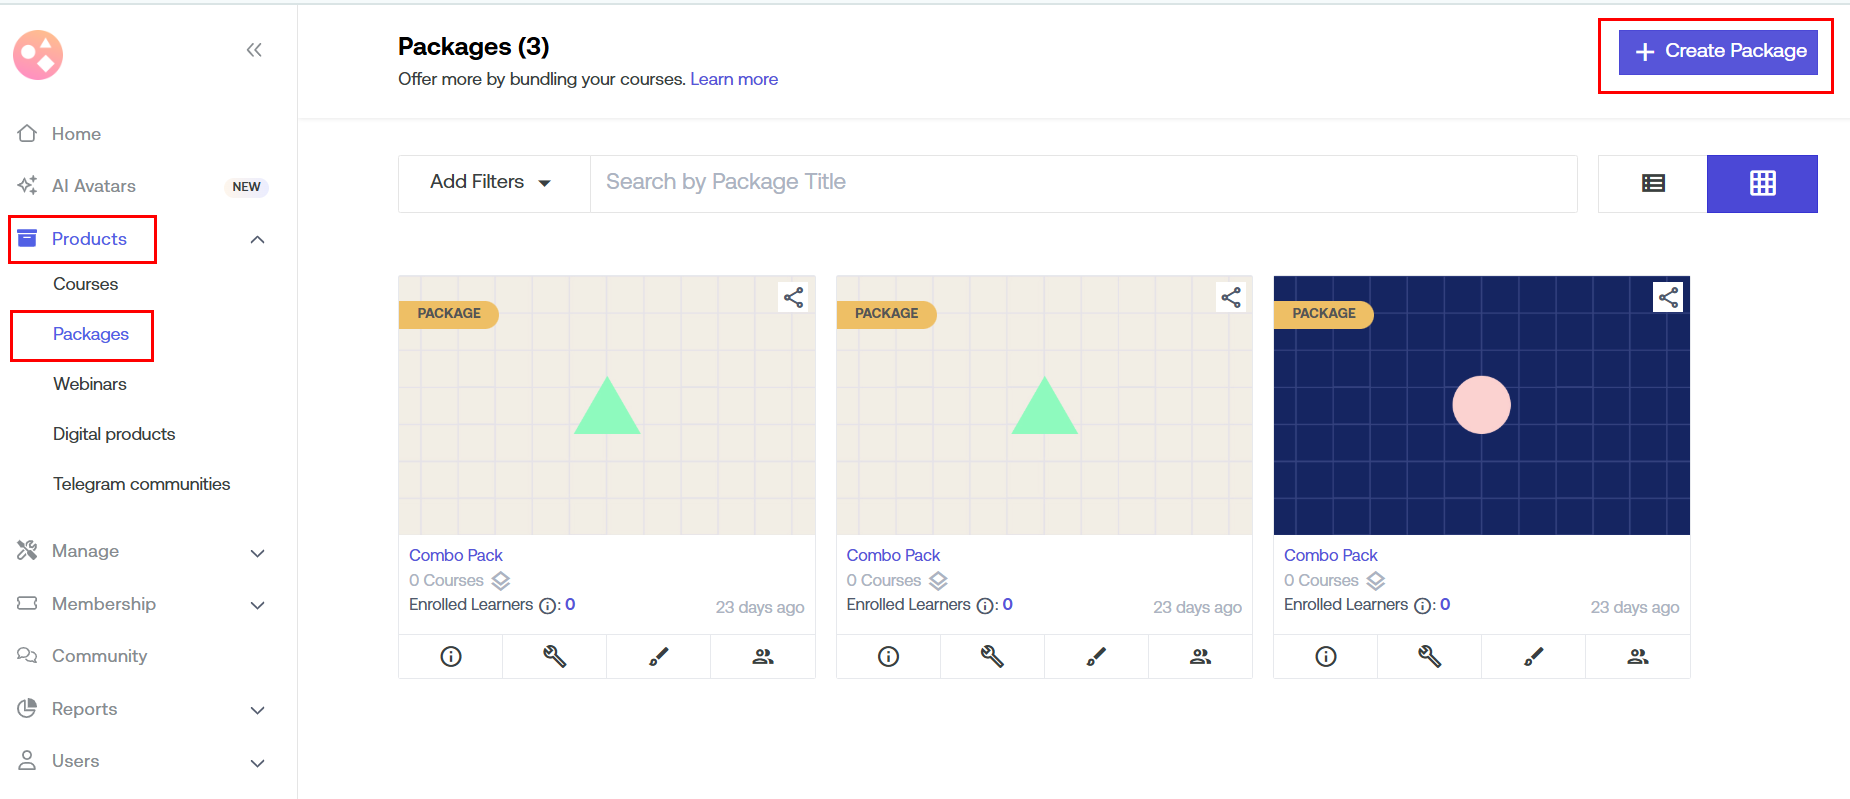Open Digital products from the sidebar
Screen dimensions: 1850x799
point(114,434)
